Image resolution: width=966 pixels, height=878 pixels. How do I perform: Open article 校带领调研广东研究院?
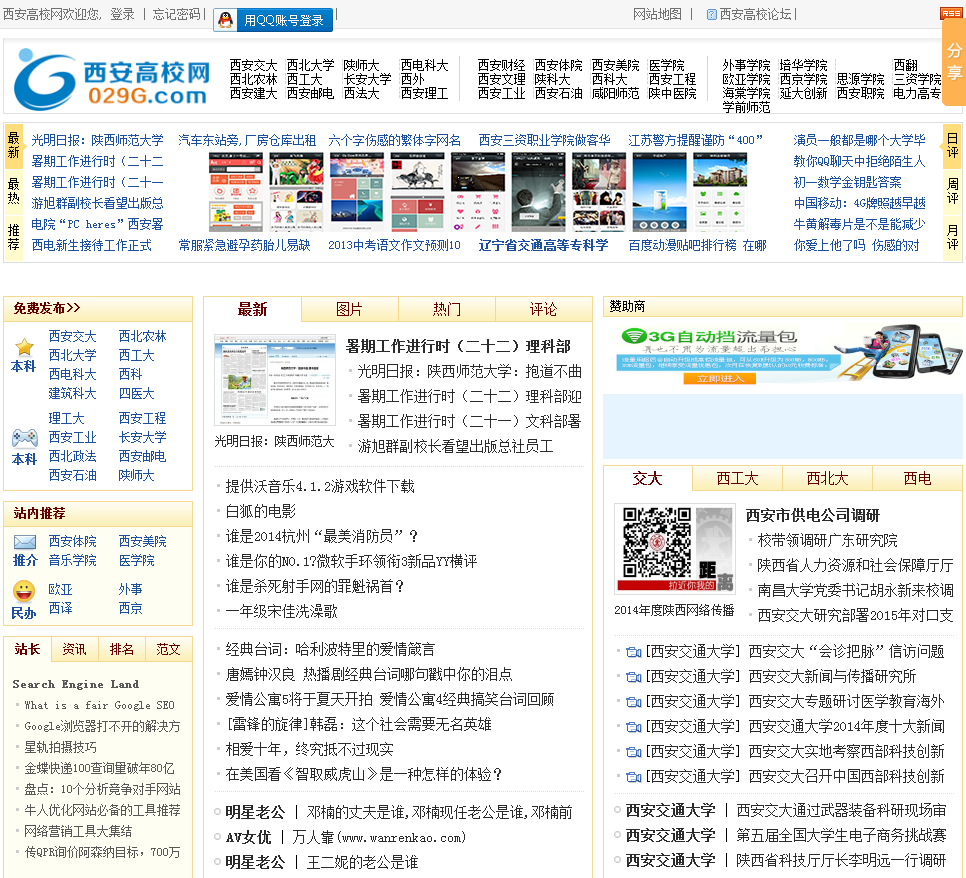[x=827, y=540]
